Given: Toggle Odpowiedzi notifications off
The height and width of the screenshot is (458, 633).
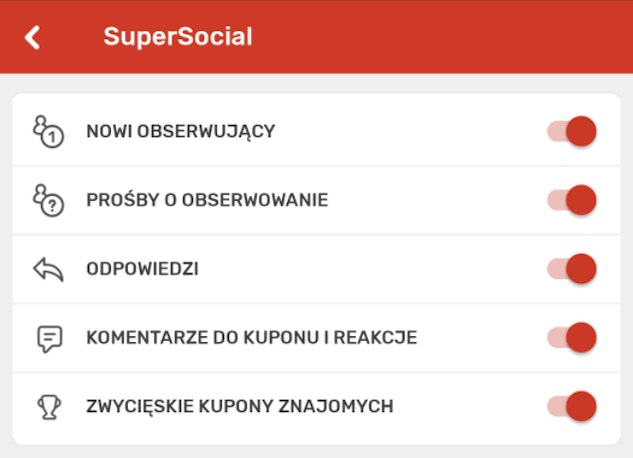Looking at the screenshot, I should (573, 269).
